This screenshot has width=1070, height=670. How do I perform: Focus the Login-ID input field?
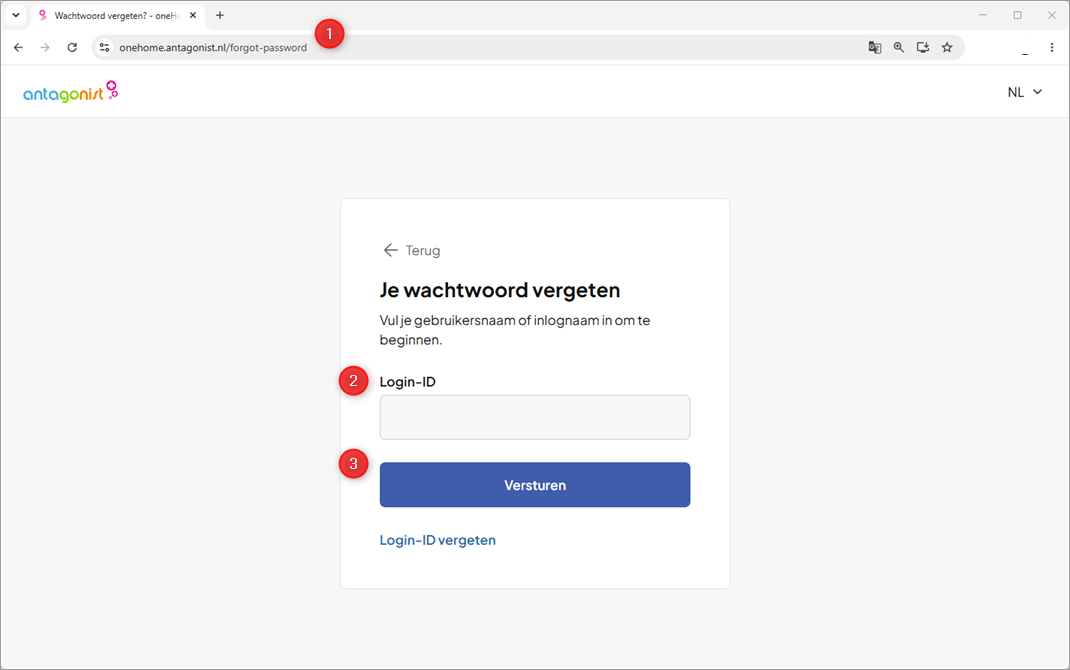pyautogui.click(x=535, y=418)
